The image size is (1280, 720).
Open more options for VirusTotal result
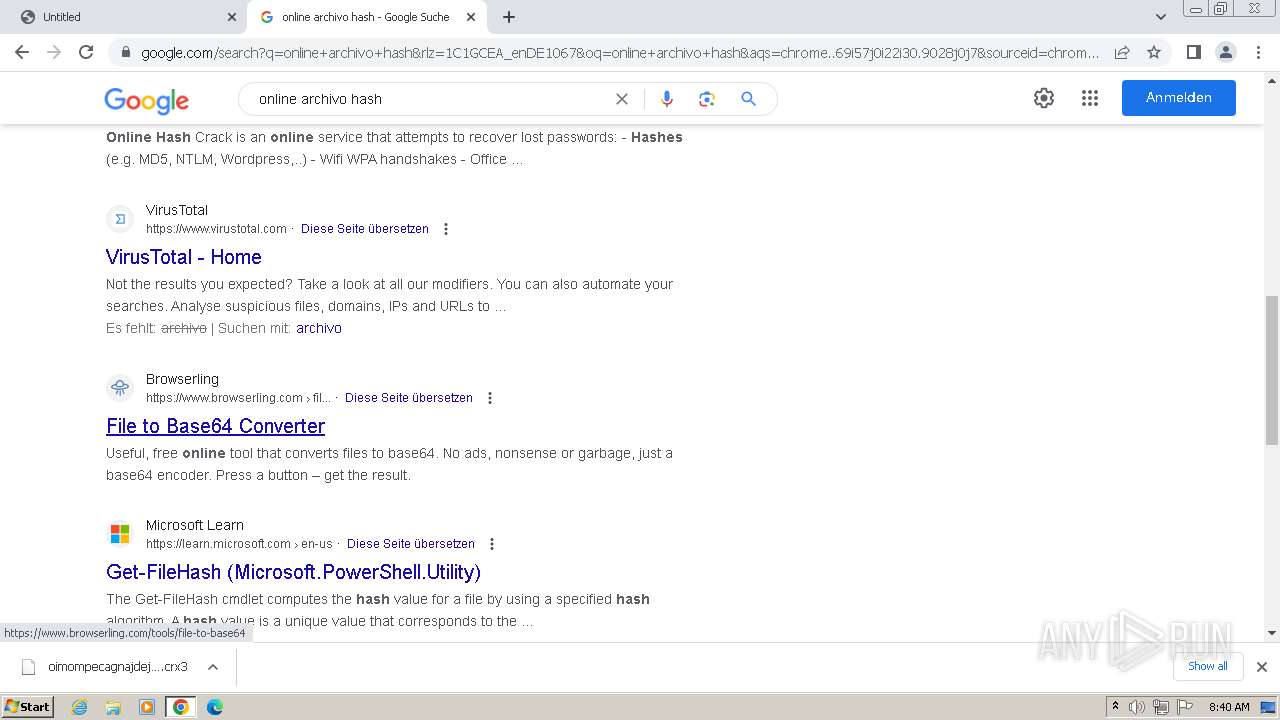(446, 229)
